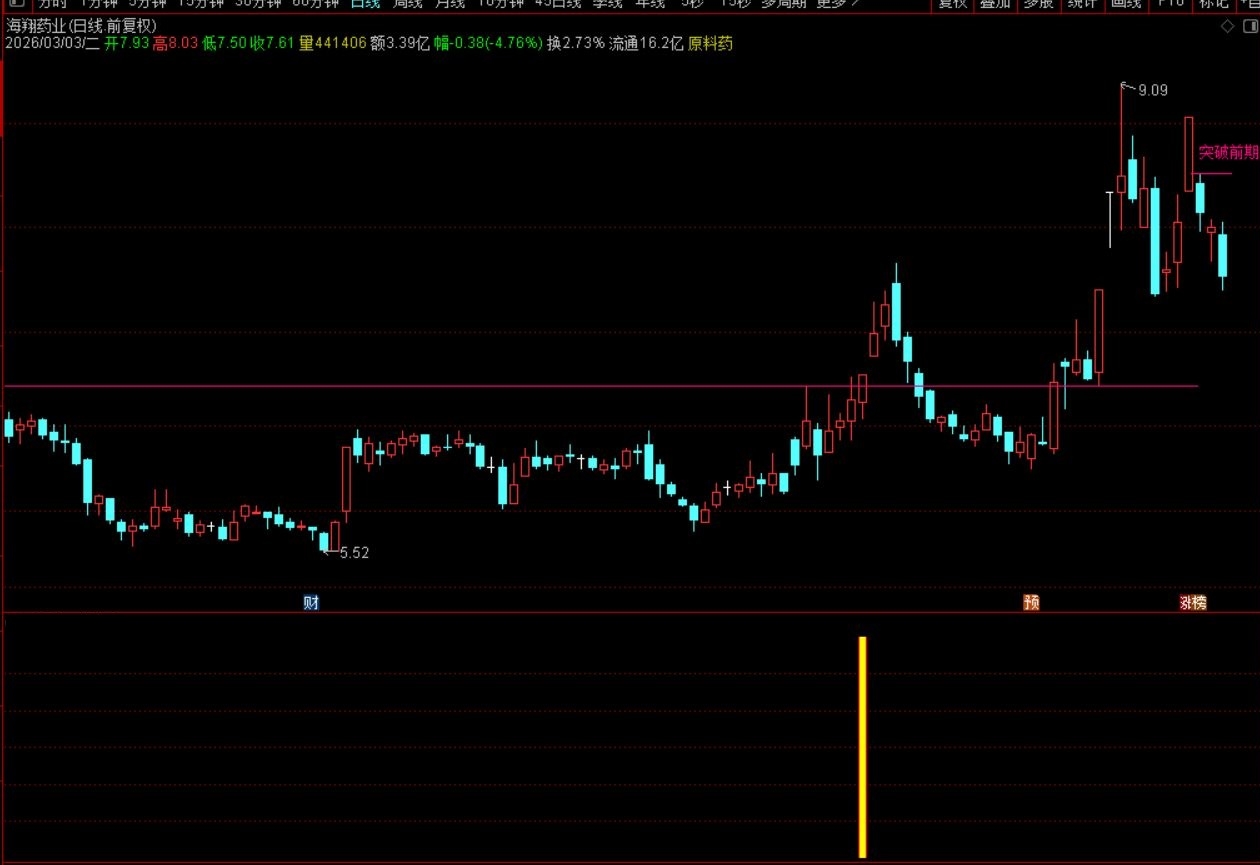Image resolution: width=1260 pixels, height=865 pixels.
Task: Click the cyan candle at the 5.52 low
Action: 324,541
